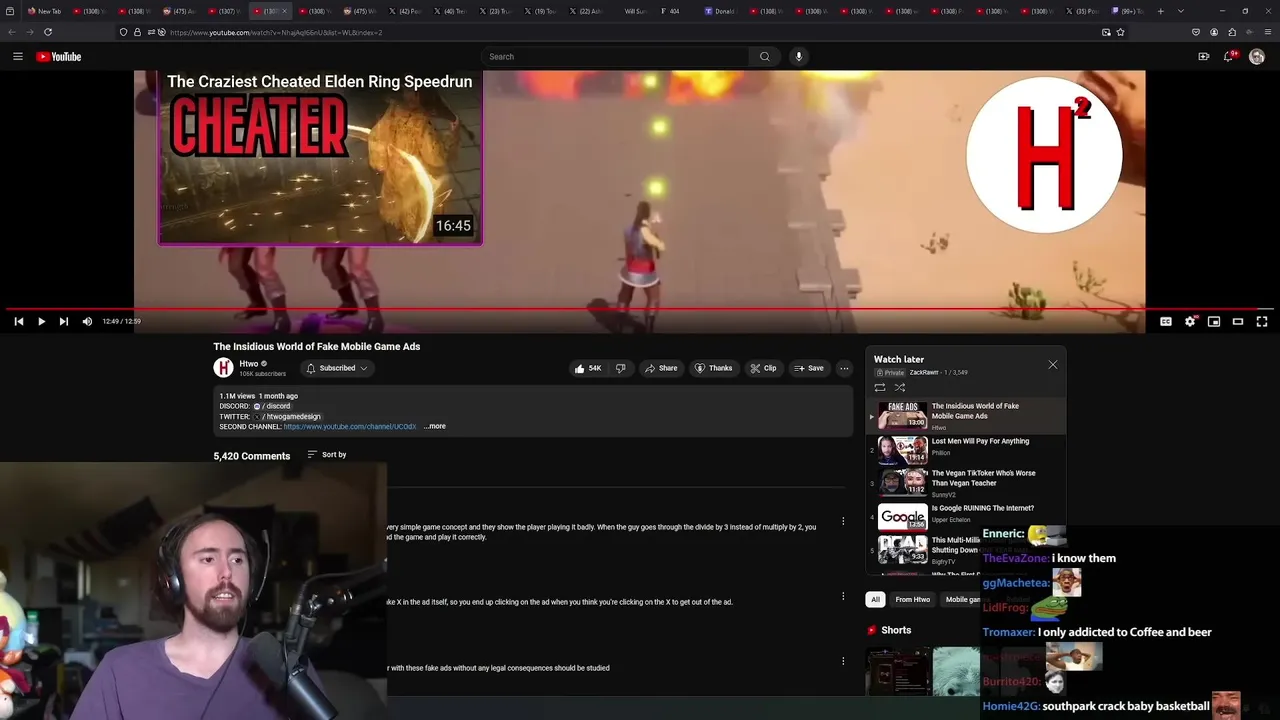Go to YouTube home via the logo
The image size is (1280, 720).
point(59,57)
